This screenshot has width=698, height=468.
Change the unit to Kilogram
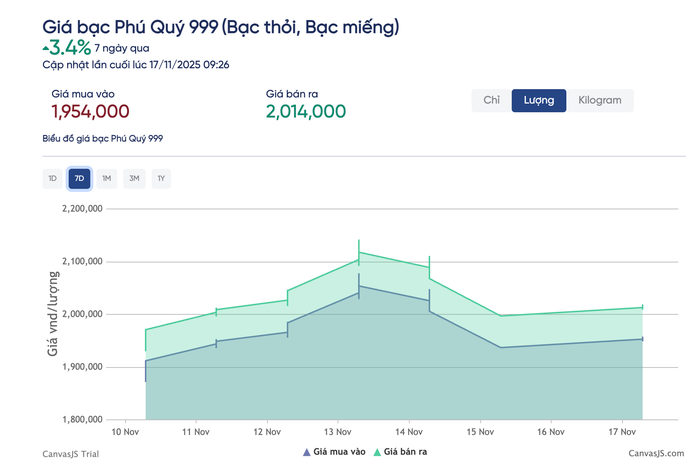pos(600,100)
